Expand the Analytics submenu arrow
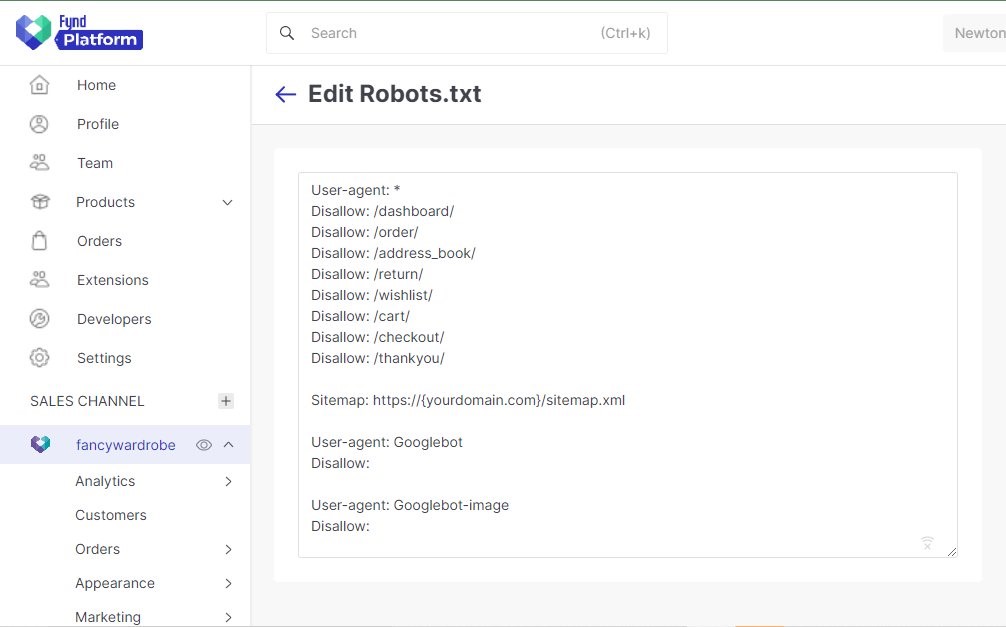 coord(228,481)
